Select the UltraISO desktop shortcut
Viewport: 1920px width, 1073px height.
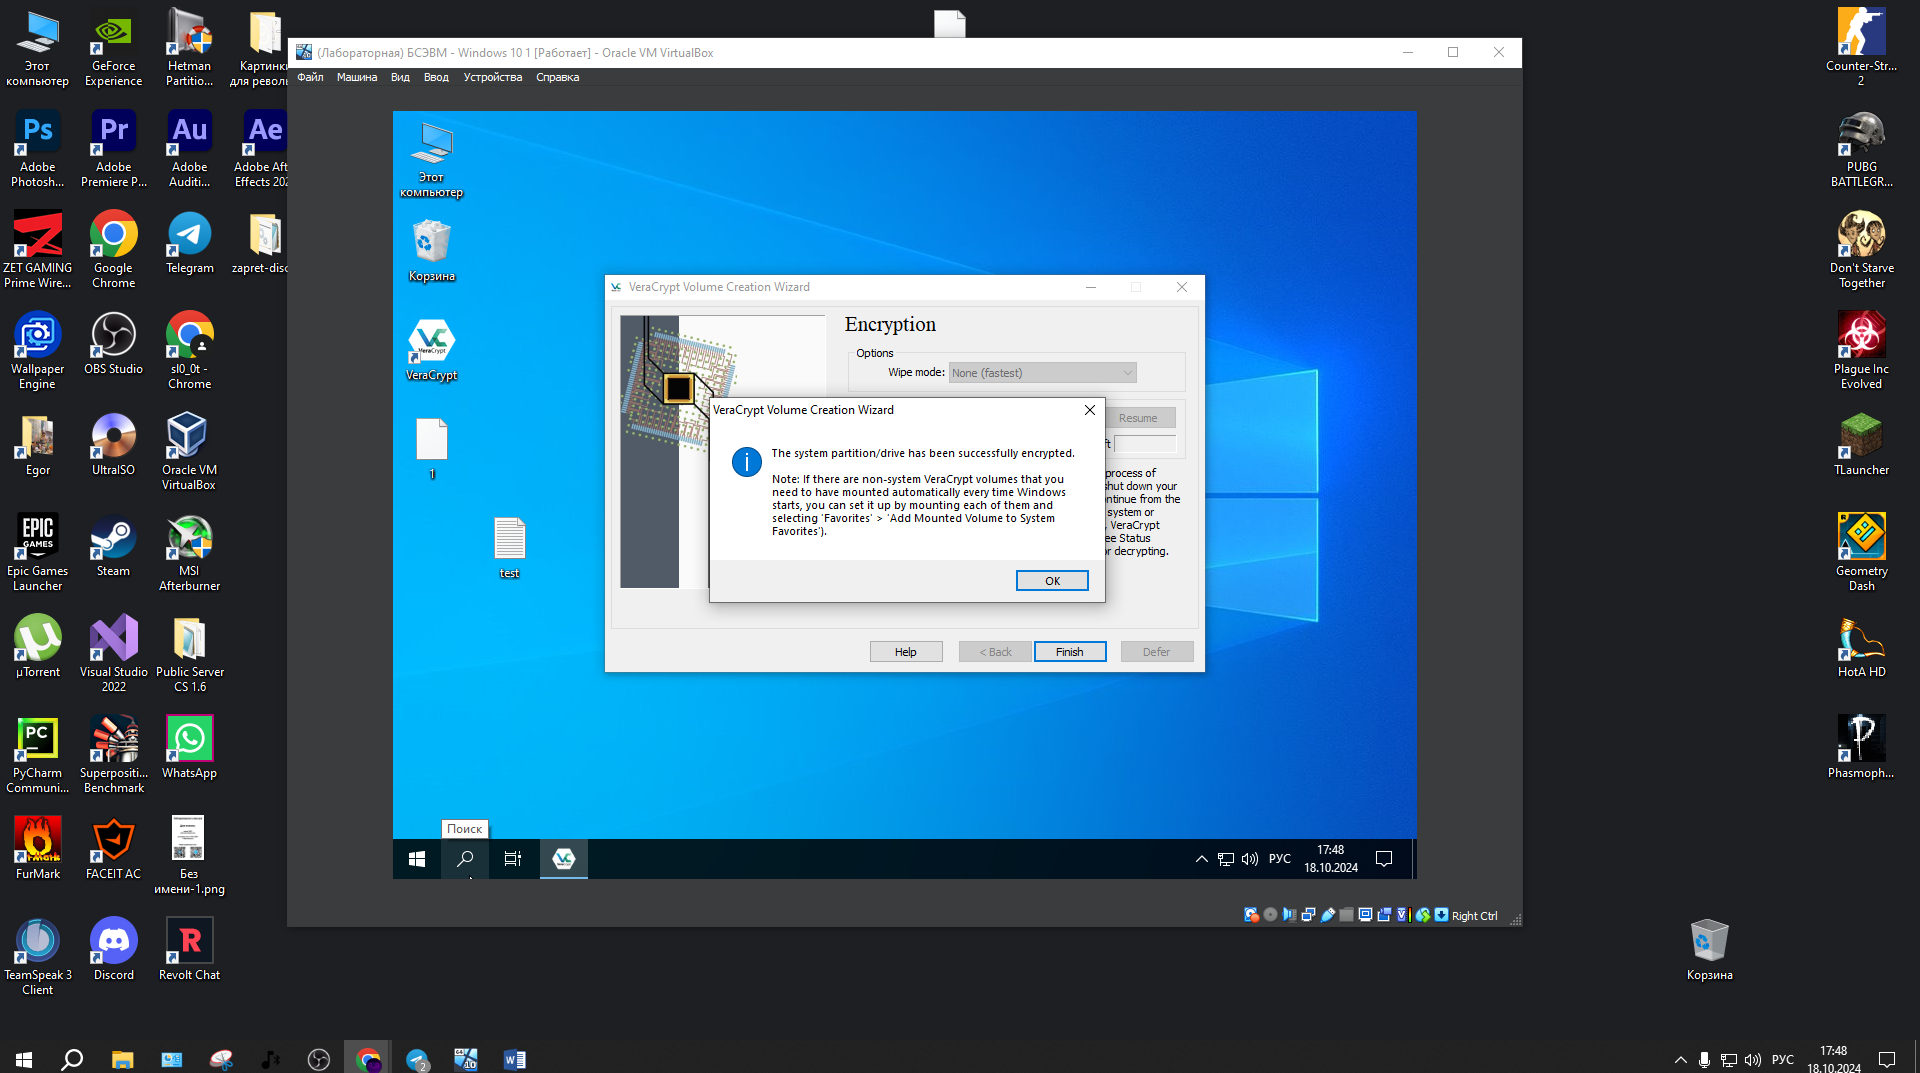click(x=114, y=444)
